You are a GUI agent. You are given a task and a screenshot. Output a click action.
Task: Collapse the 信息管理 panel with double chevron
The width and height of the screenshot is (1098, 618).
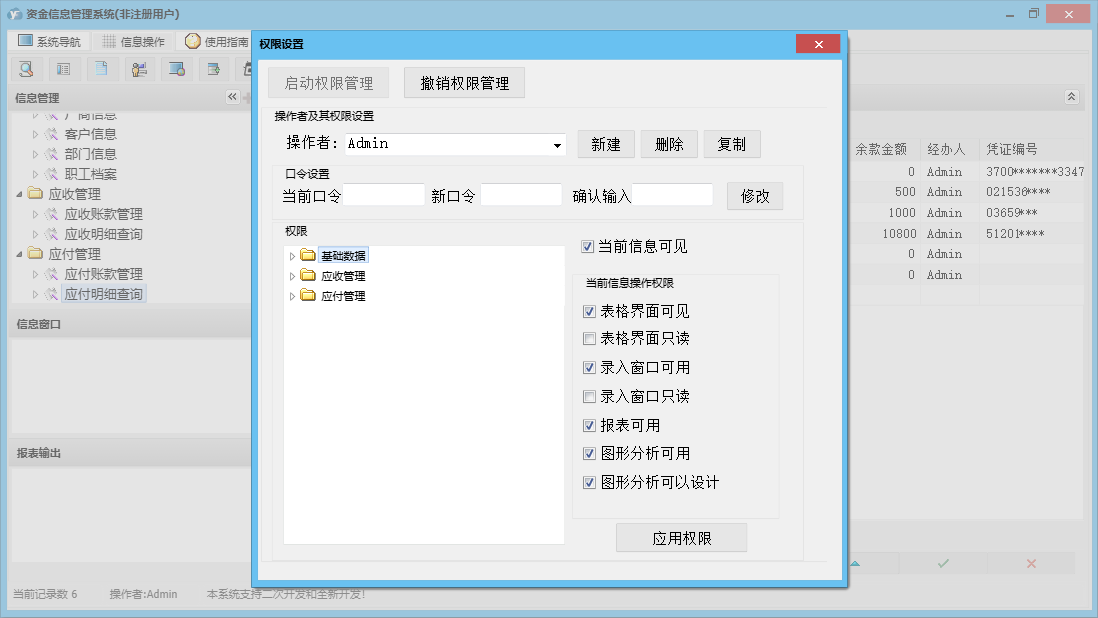[232, 97]
